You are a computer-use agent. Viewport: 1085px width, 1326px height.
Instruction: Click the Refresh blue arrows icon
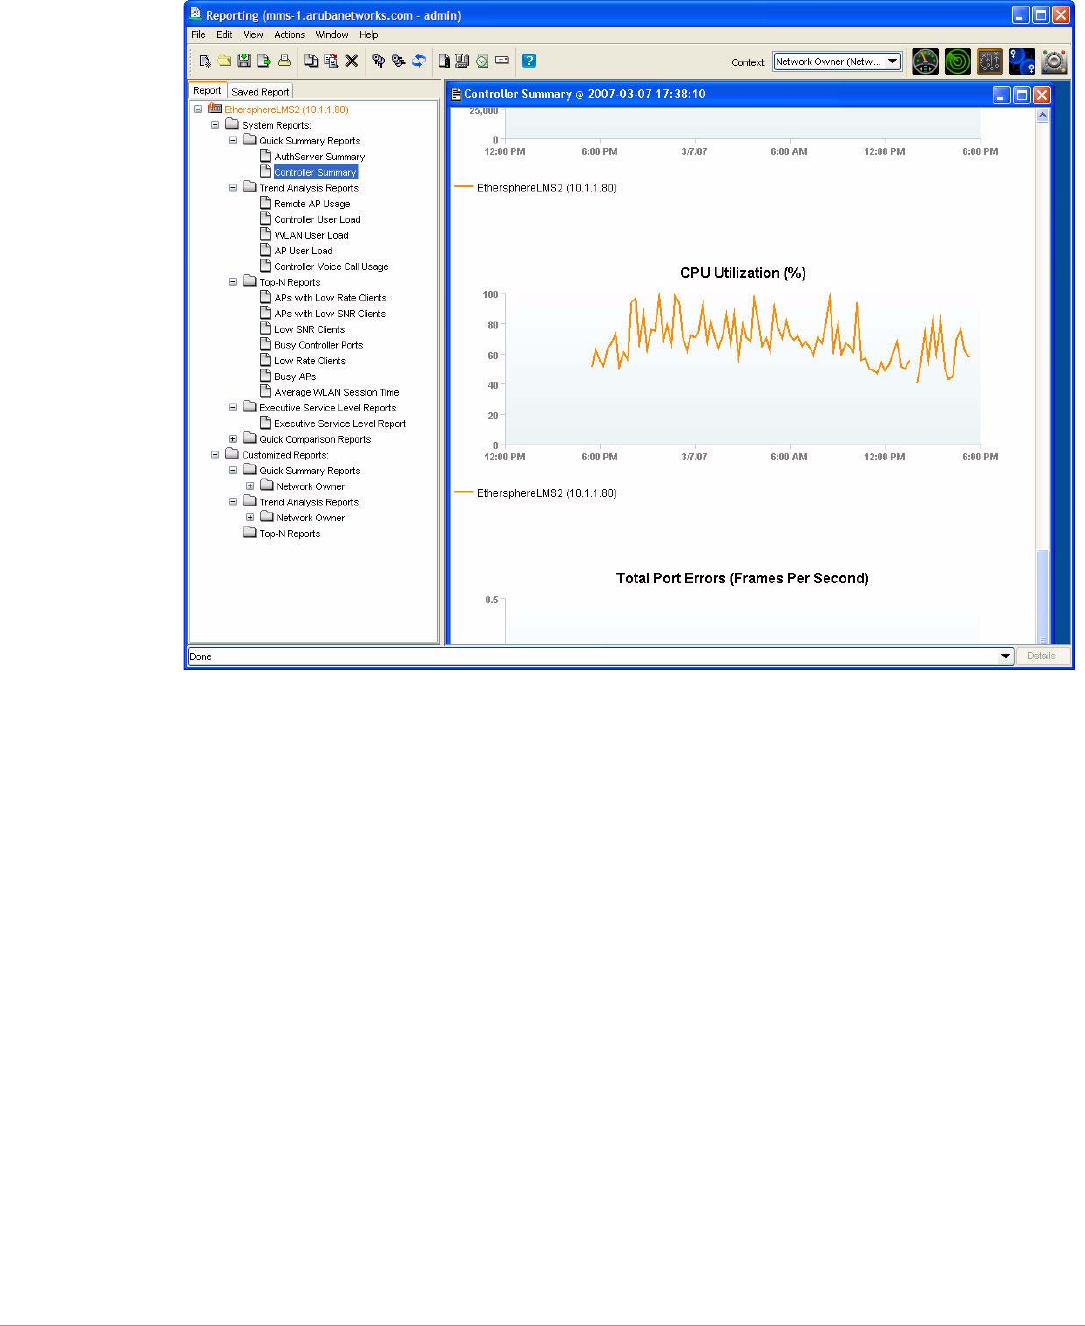point(419,61)
